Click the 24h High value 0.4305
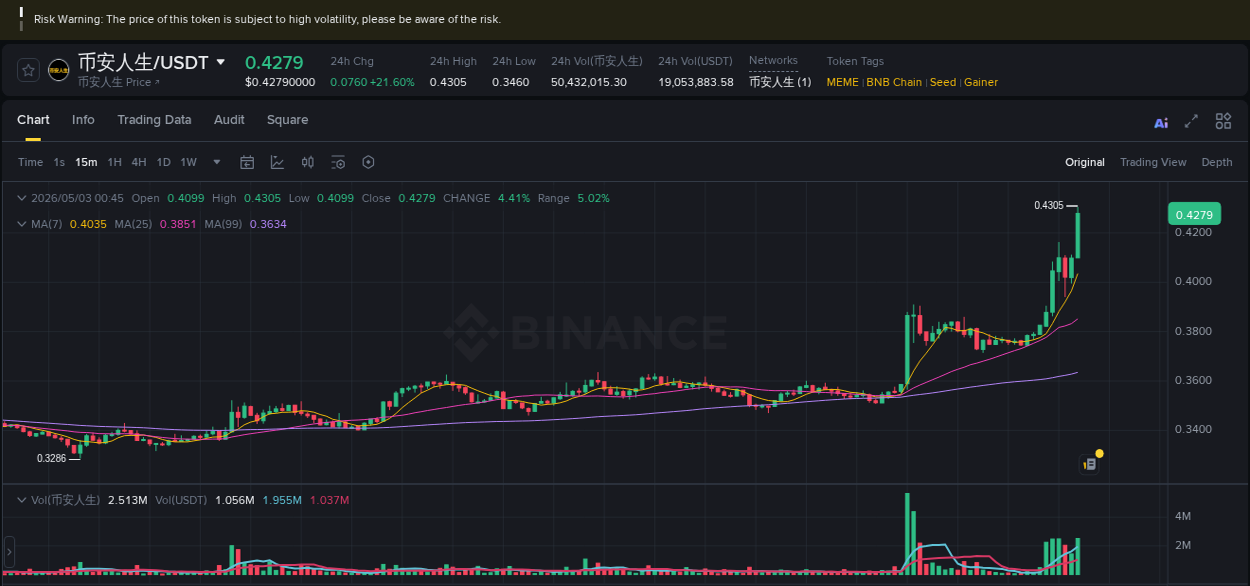 pos(448,82)
